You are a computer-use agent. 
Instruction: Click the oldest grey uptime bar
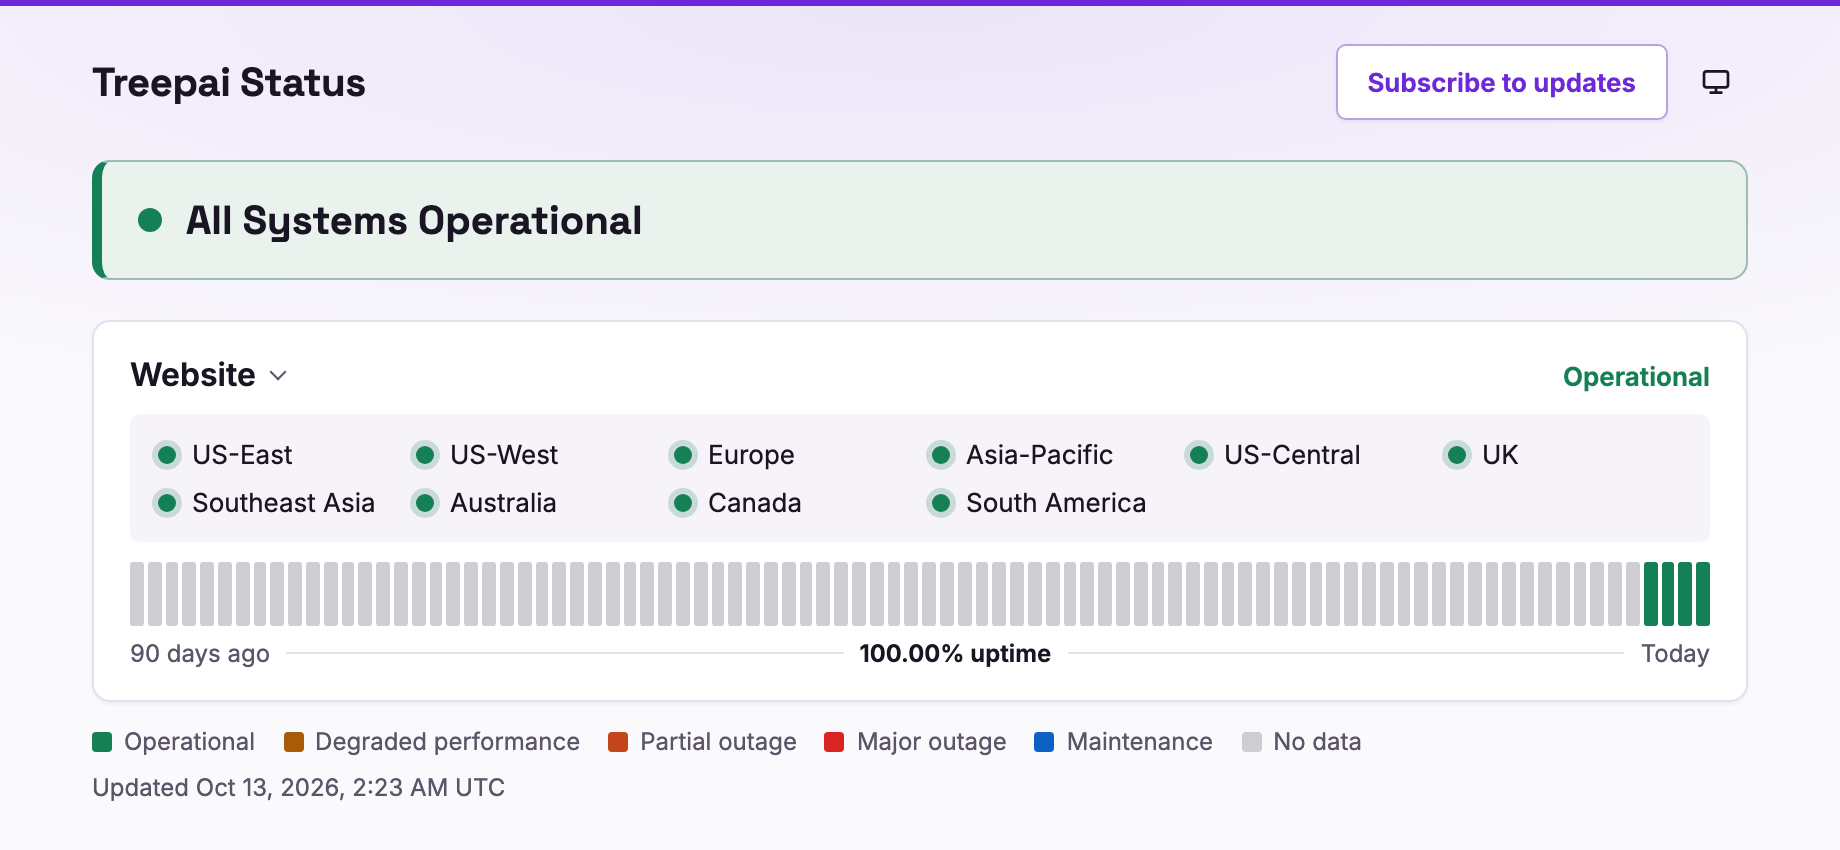137,594
